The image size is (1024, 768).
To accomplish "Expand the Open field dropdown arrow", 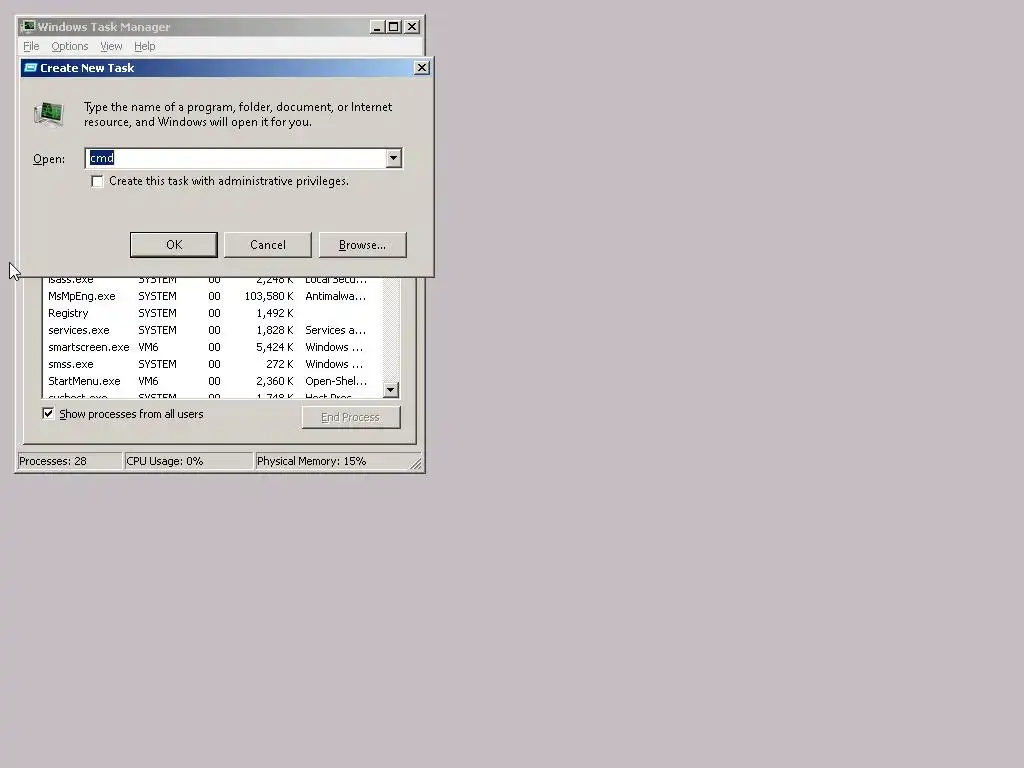I will coord(393,158).
